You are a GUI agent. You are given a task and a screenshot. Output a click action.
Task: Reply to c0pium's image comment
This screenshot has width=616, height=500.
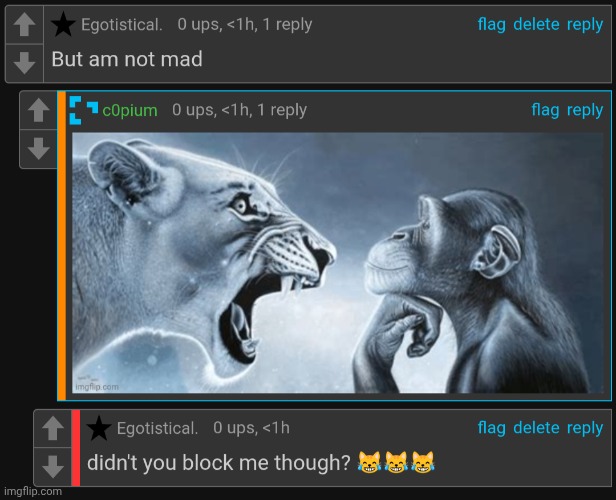click(x=585, y=110)
